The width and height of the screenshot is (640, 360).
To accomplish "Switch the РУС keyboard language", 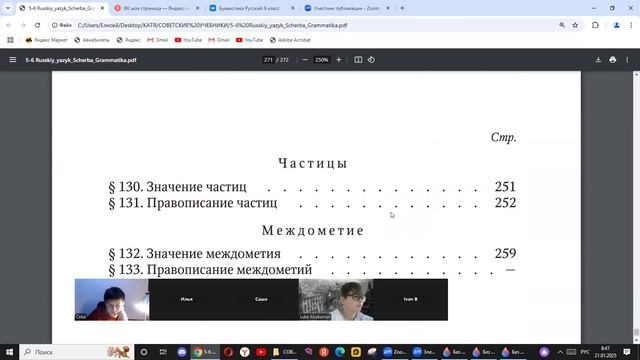I will (585, 352).
